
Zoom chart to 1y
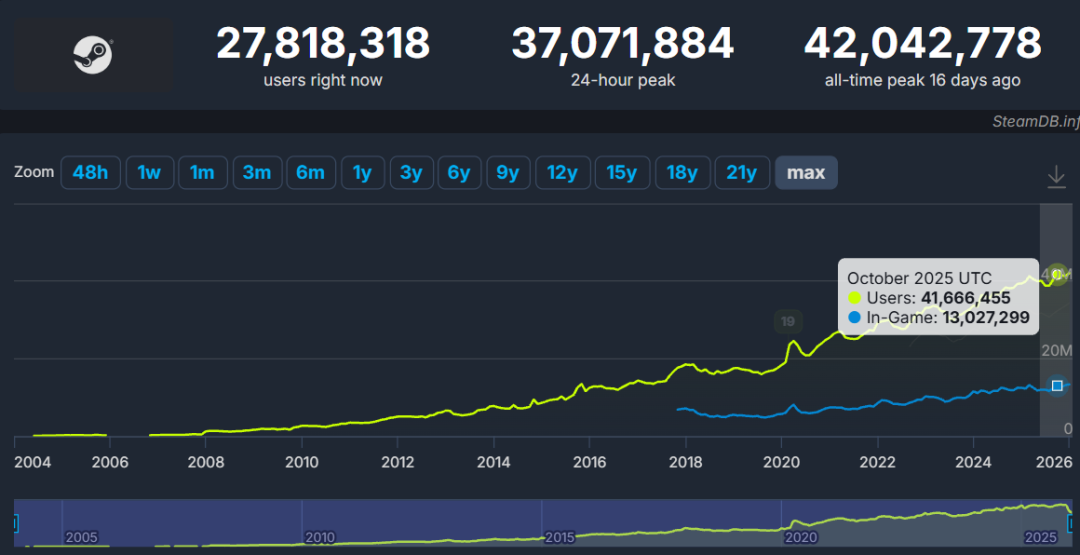coord(362,172)
